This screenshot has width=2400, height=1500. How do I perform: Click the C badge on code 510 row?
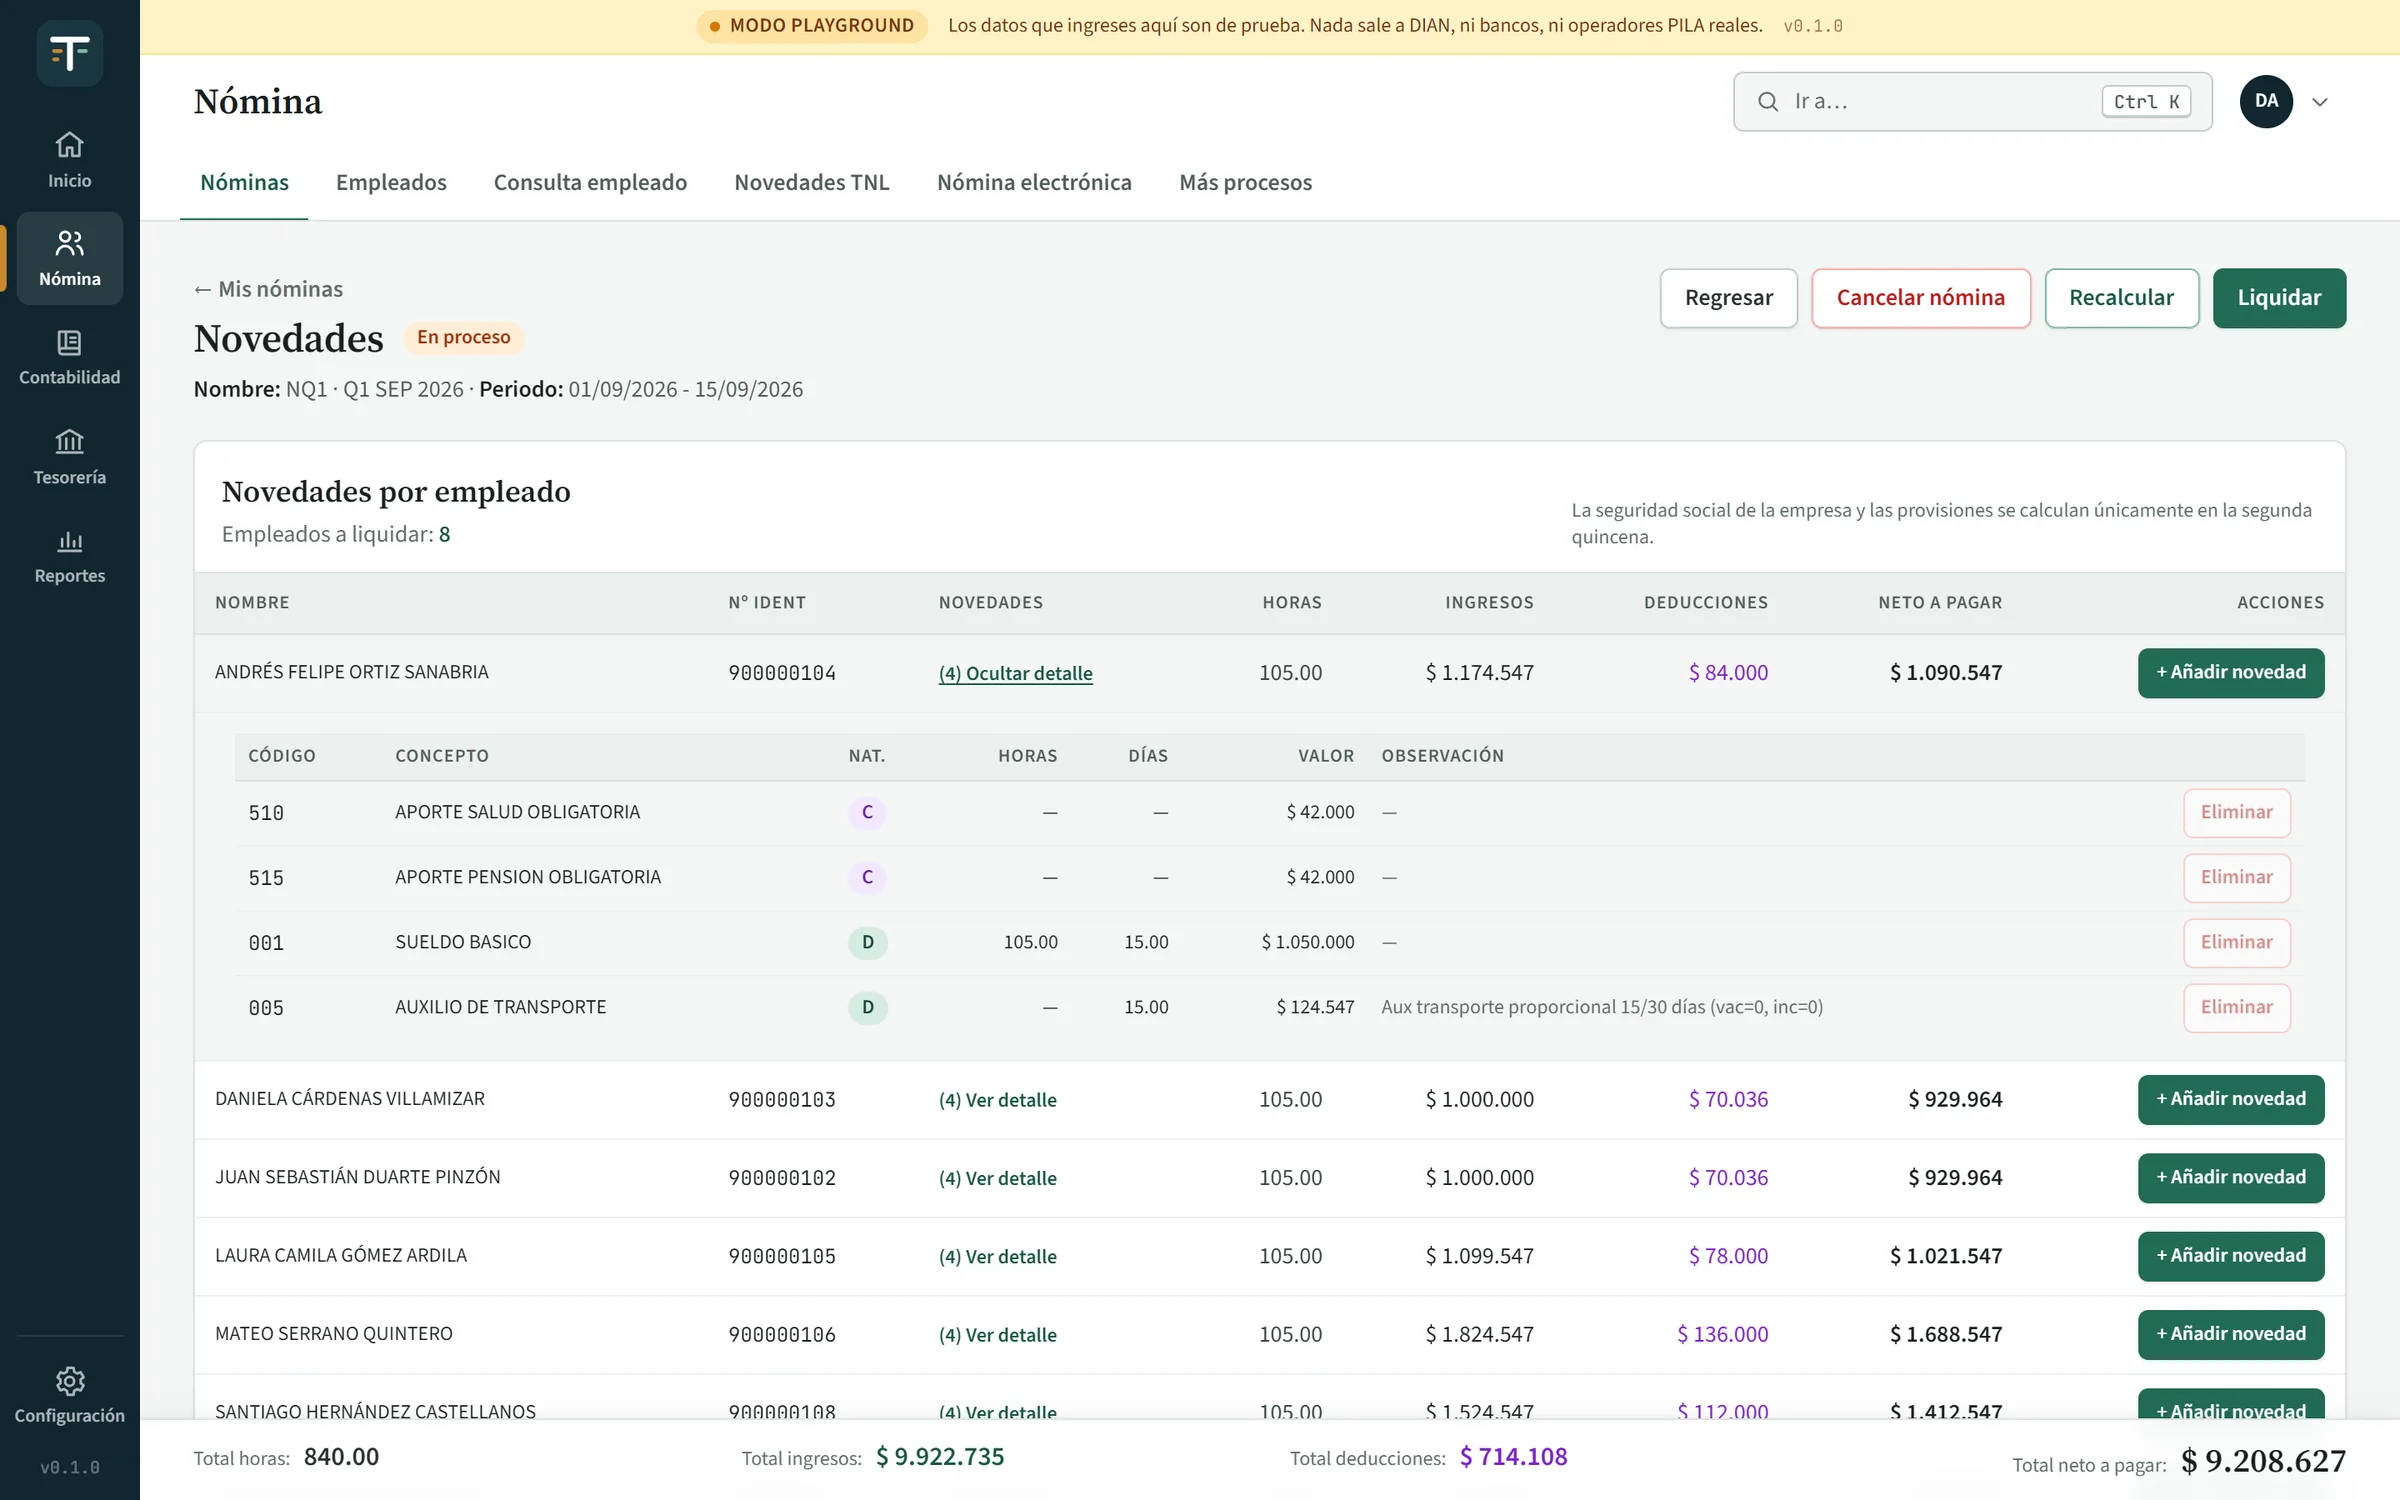pyautogui.click(x=867, y=812)
